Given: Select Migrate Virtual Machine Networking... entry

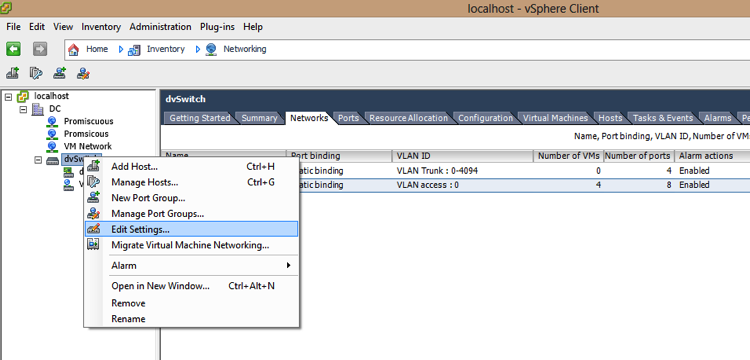Looking at the screenshot, I should (191, 245).
